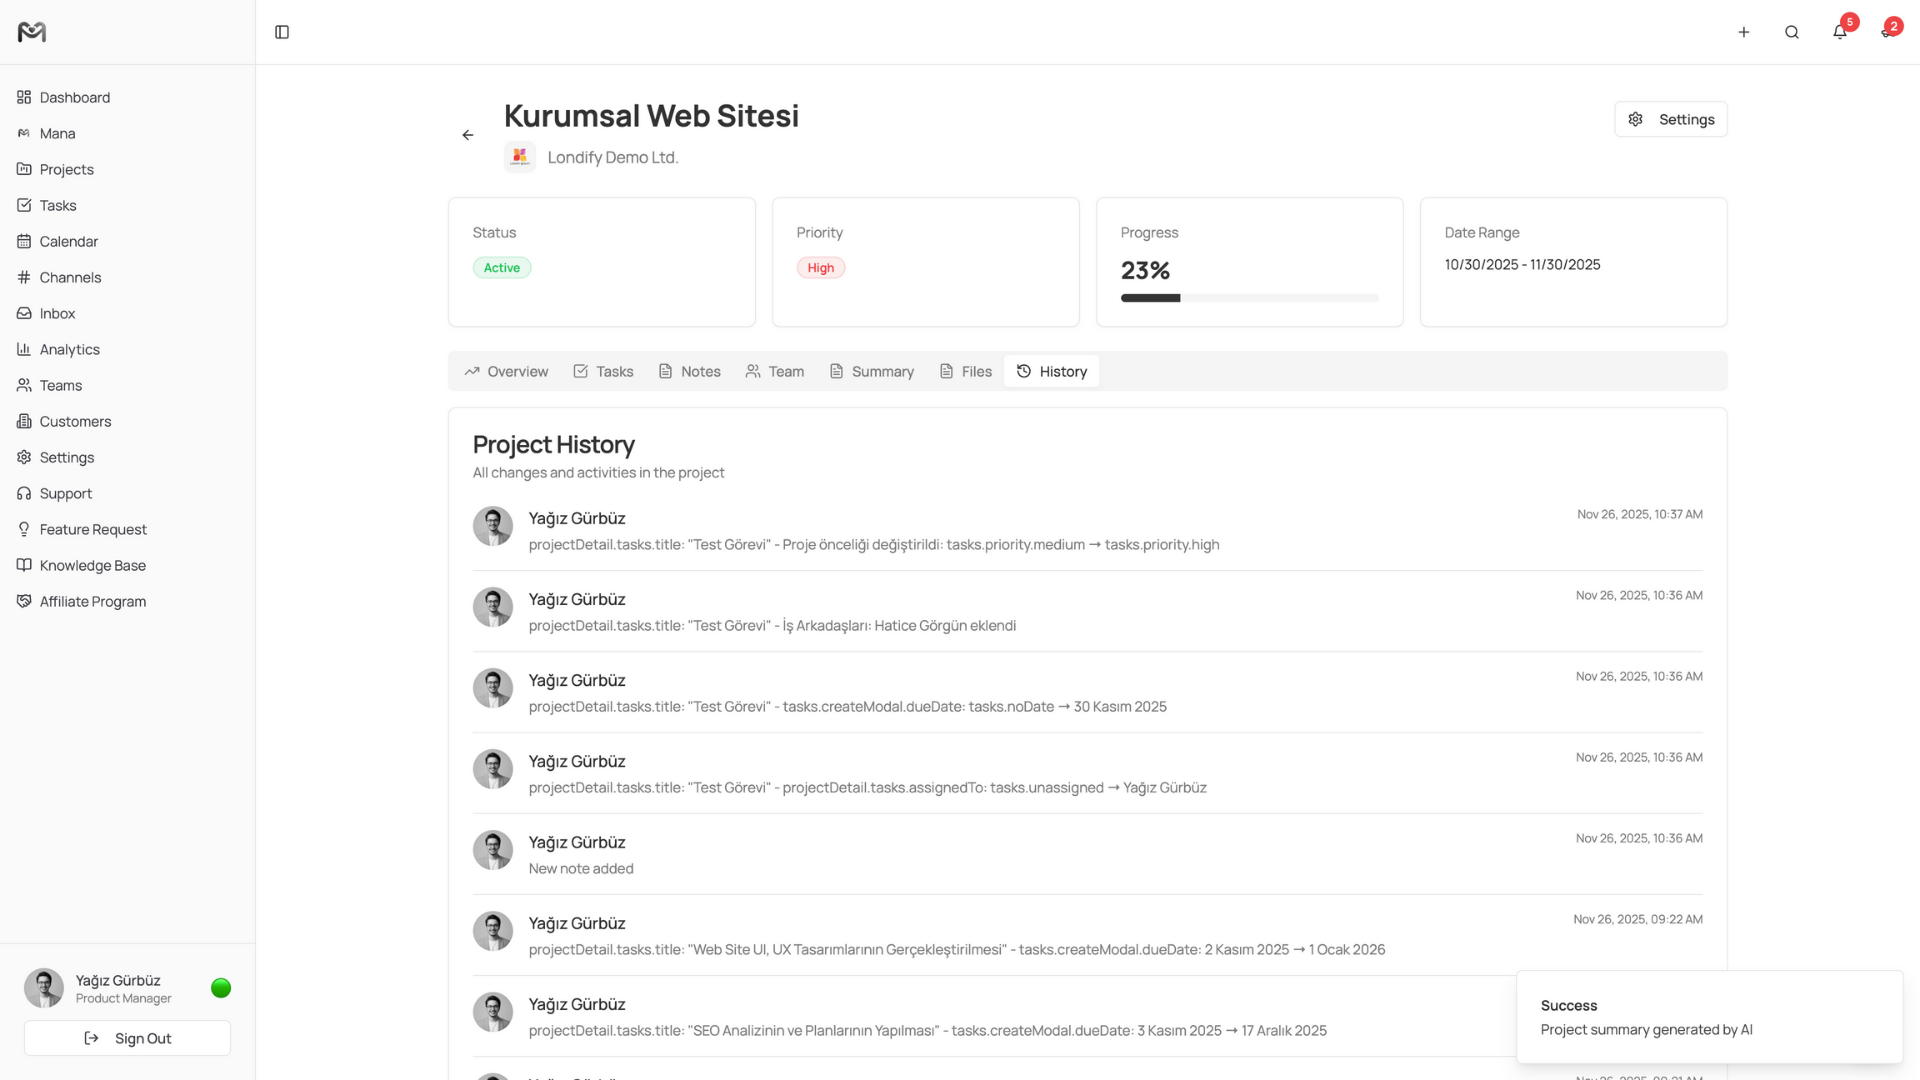The image size is (1920, 1080).
Task: Click the green online status indicator
Action: tap(221, 988)
